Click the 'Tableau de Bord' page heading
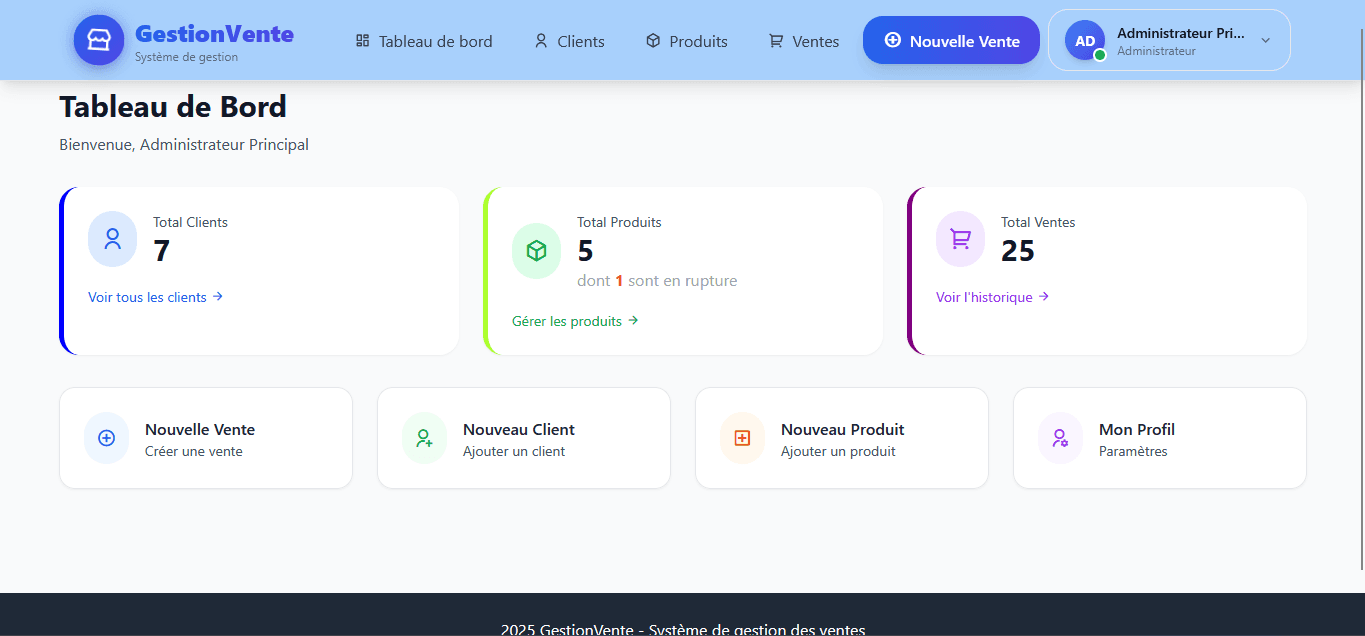Screen dimensions: 1365x636 click(173, 106)
